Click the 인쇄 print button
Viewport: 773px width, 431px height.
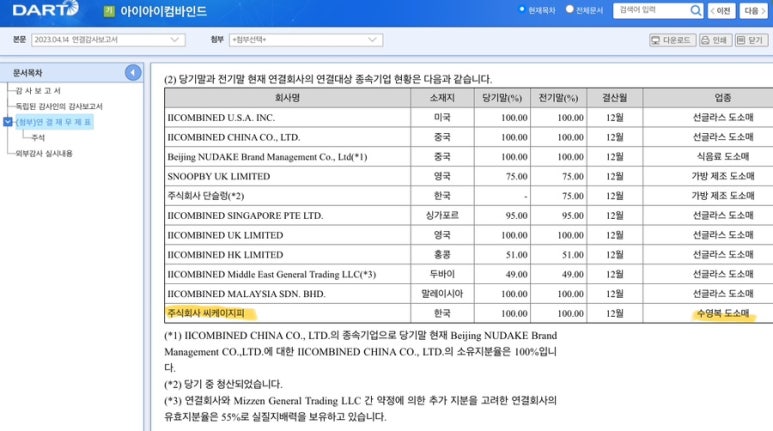(715, 40)
